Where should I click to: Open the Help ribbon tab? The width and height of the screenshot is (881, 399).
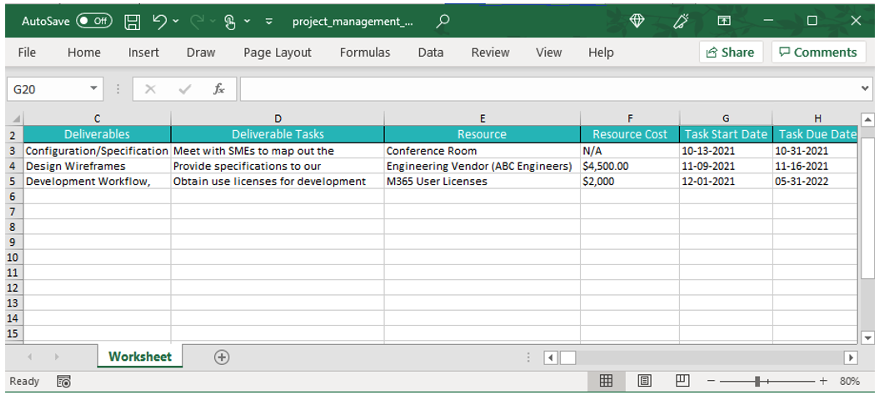click(x=601, y=53)
